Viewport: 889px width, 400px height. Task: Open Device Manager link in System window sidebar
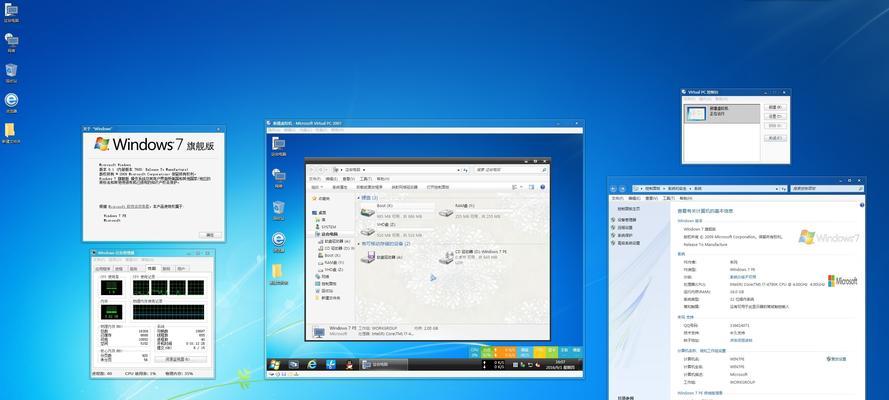[x=626, y=220]
